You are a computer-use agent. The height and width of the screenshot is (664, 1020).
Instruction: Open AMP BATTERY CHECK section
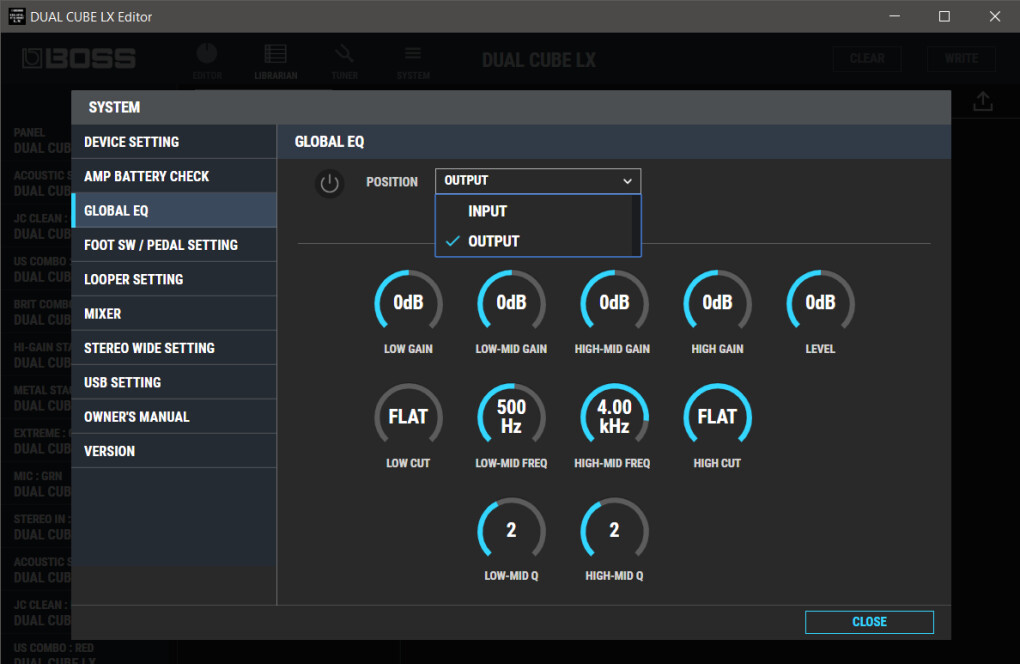click(174, 176)
